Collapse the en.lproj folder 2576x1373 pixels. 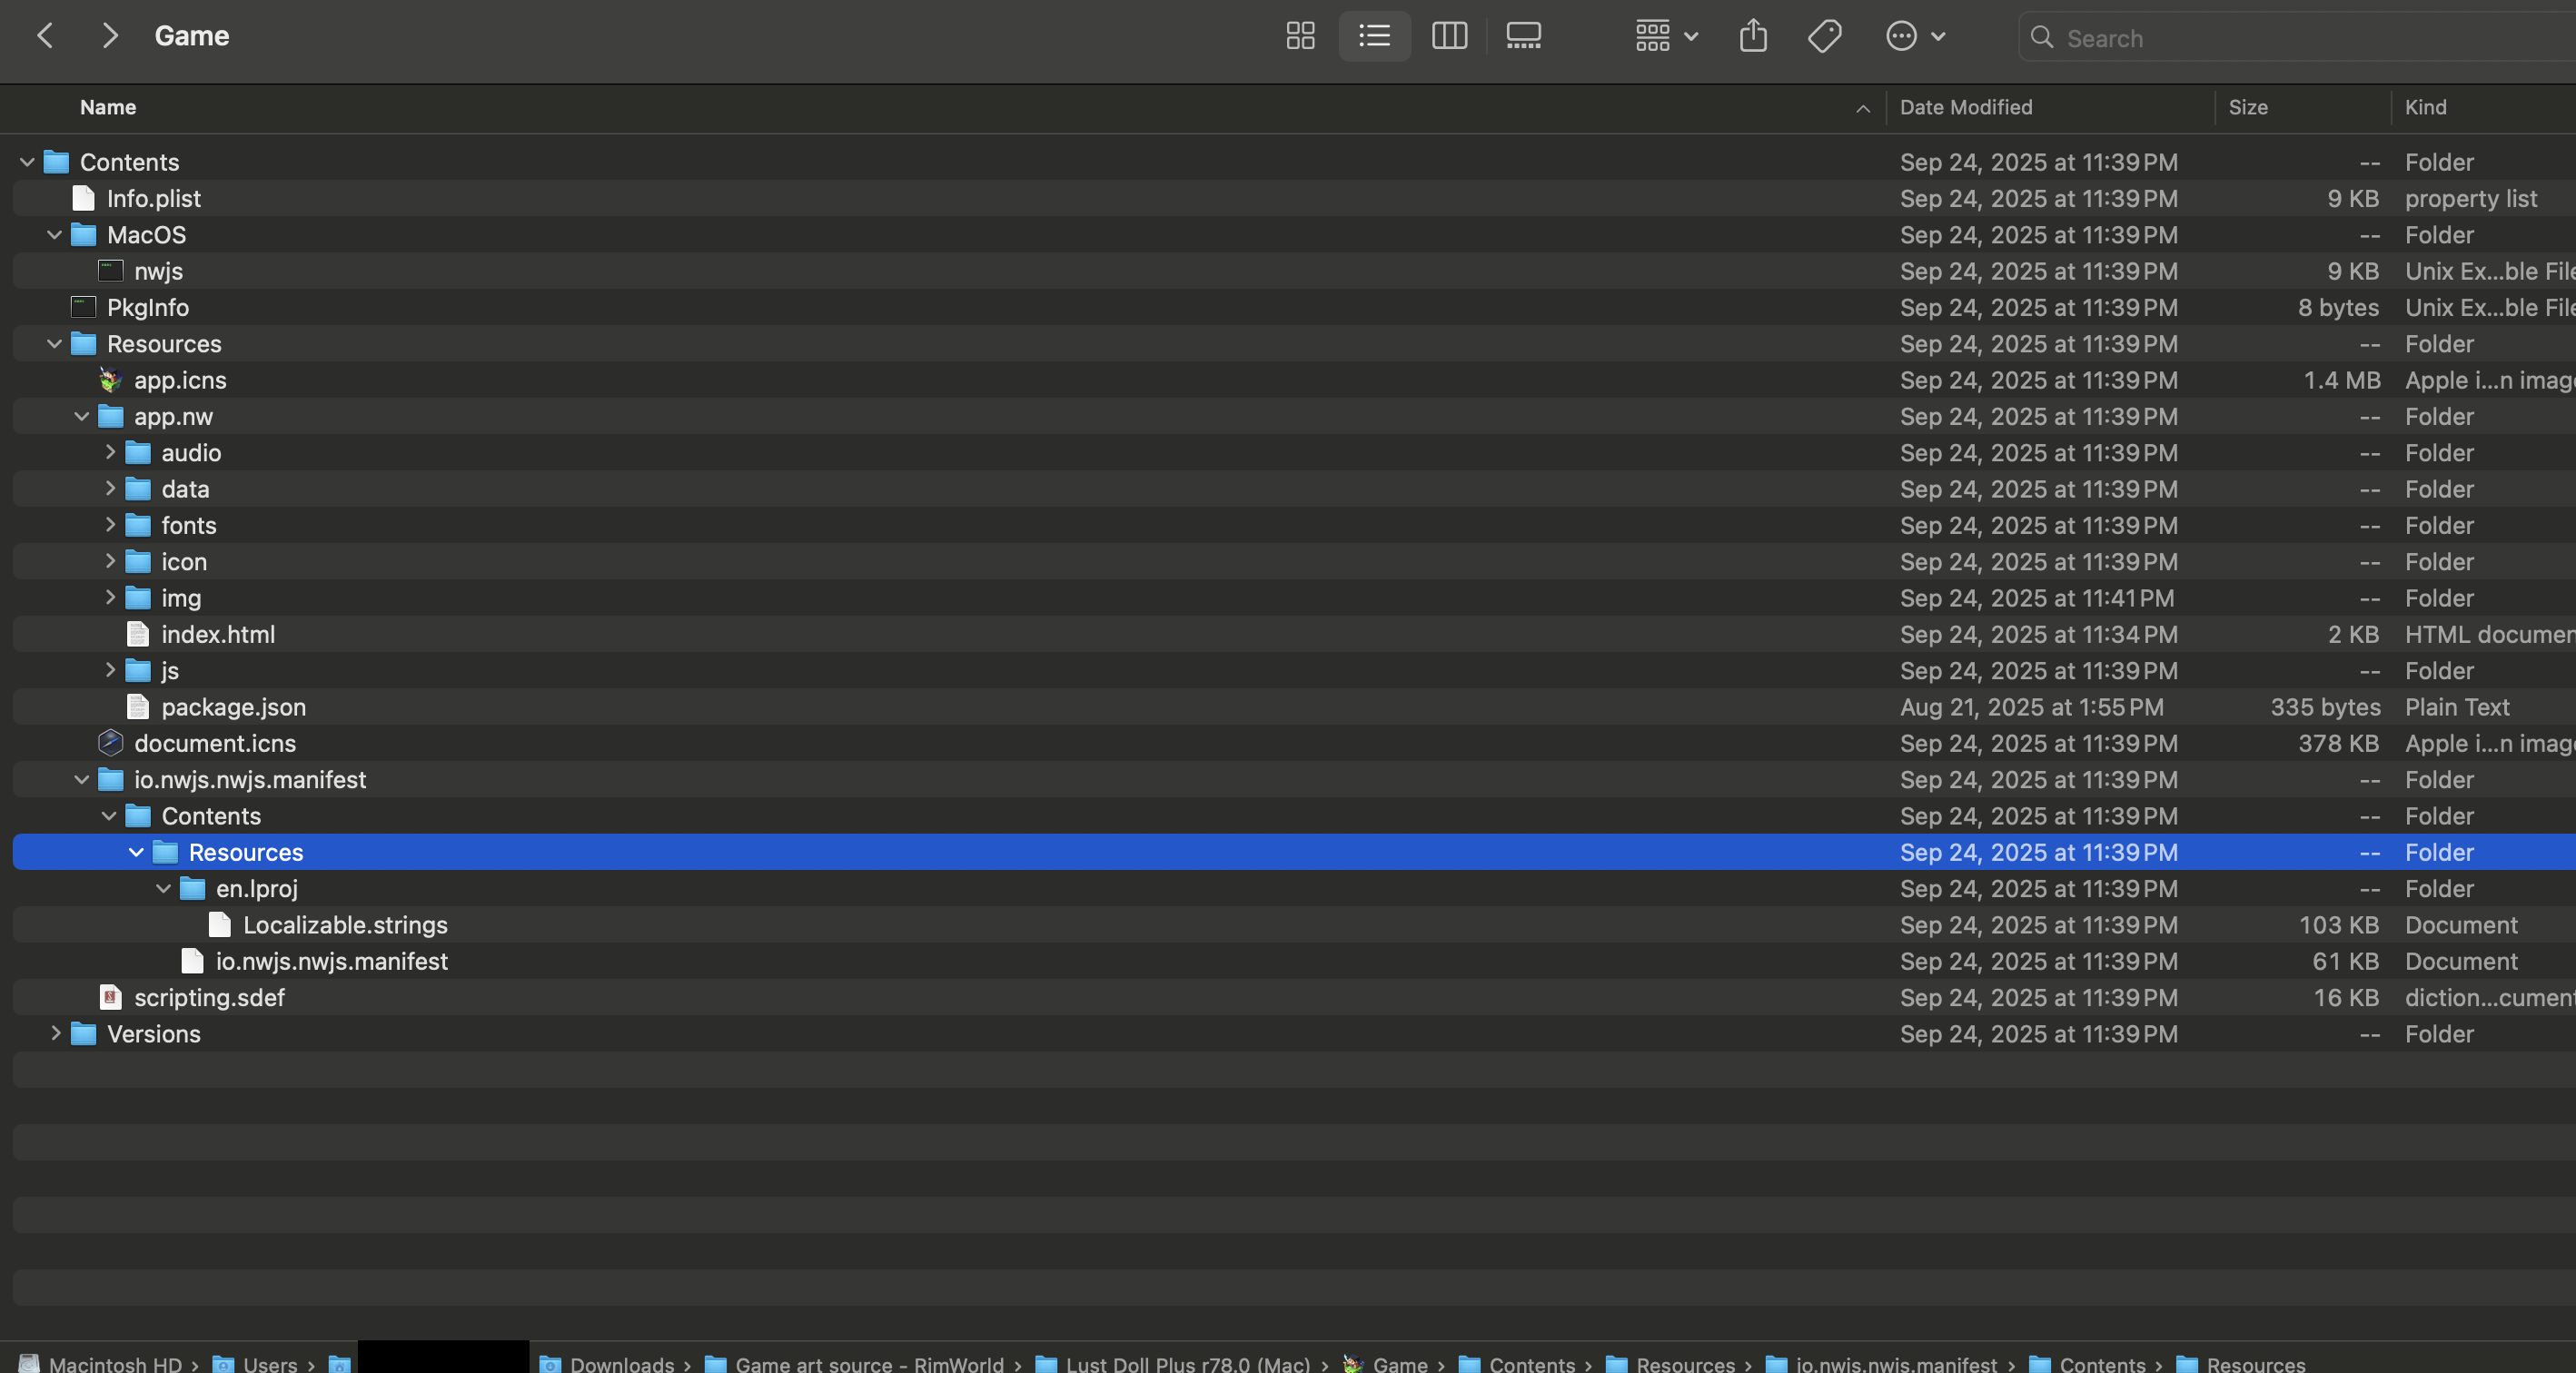[164, 888]
